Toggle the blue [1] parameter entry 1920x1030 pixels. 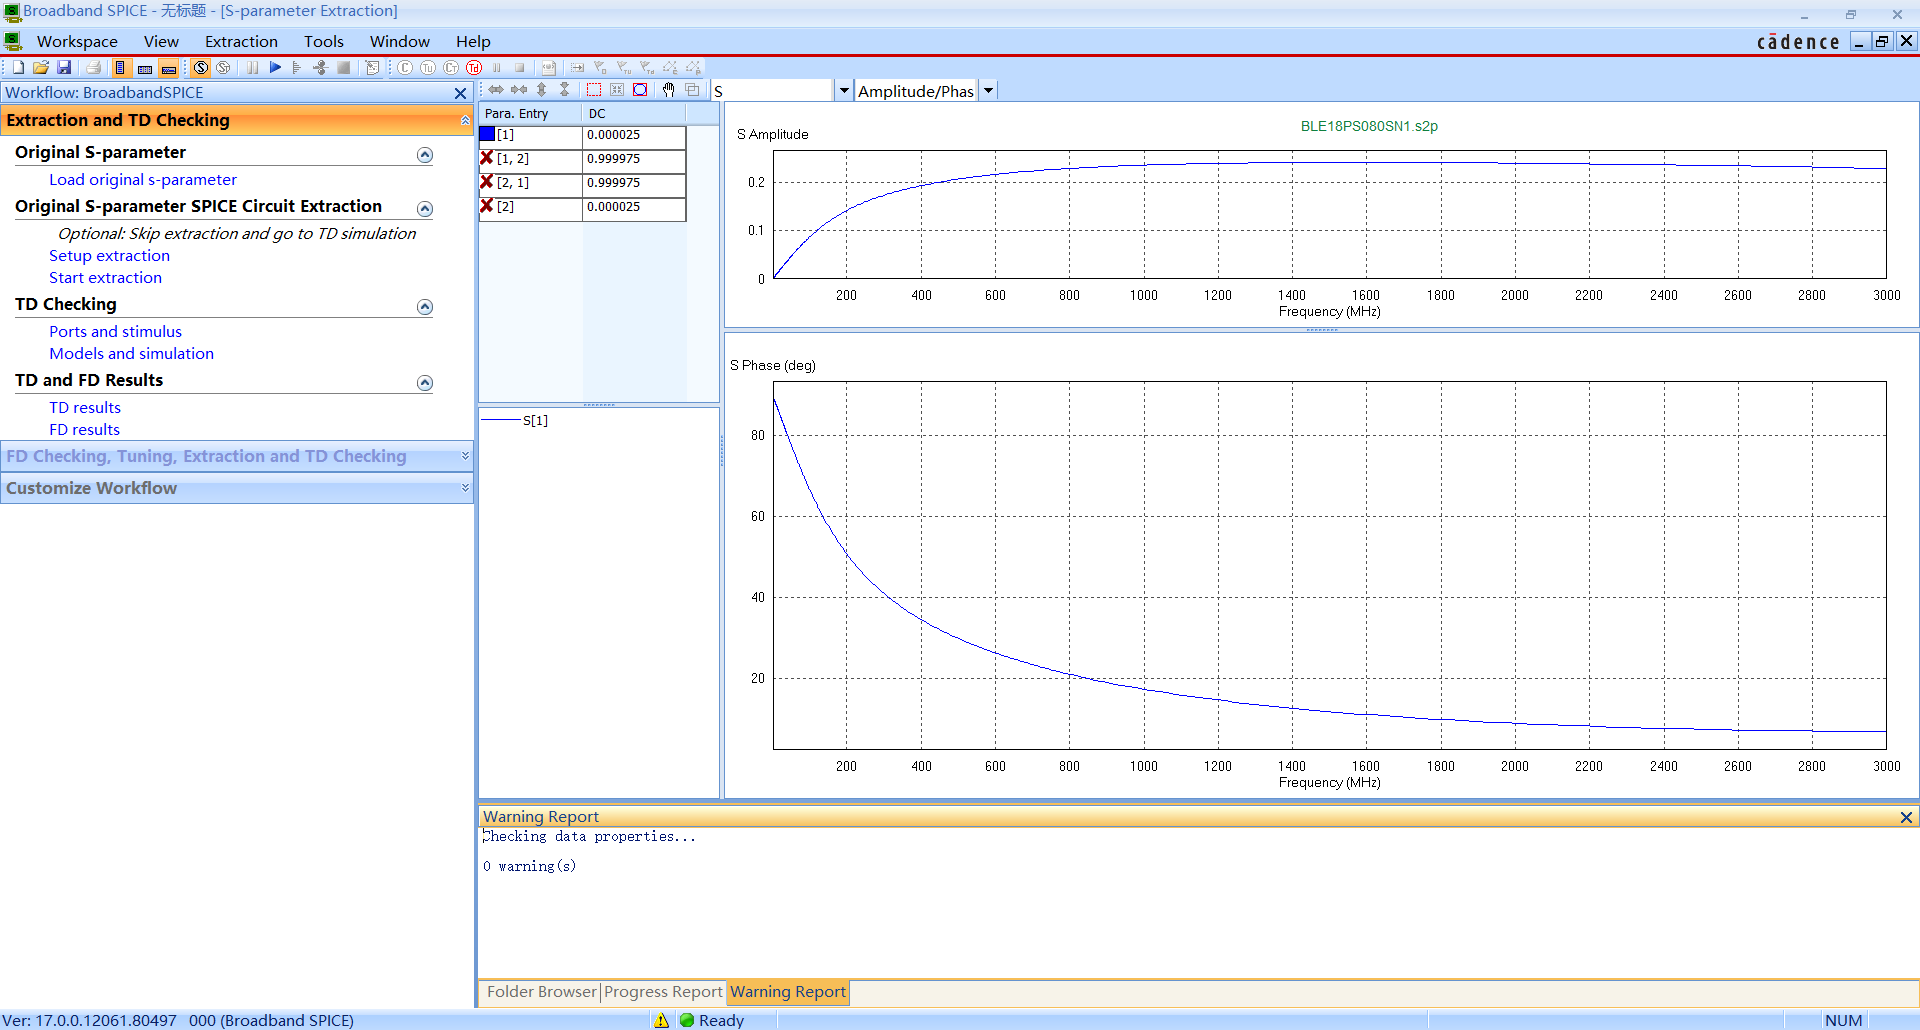tap(487, 134)
